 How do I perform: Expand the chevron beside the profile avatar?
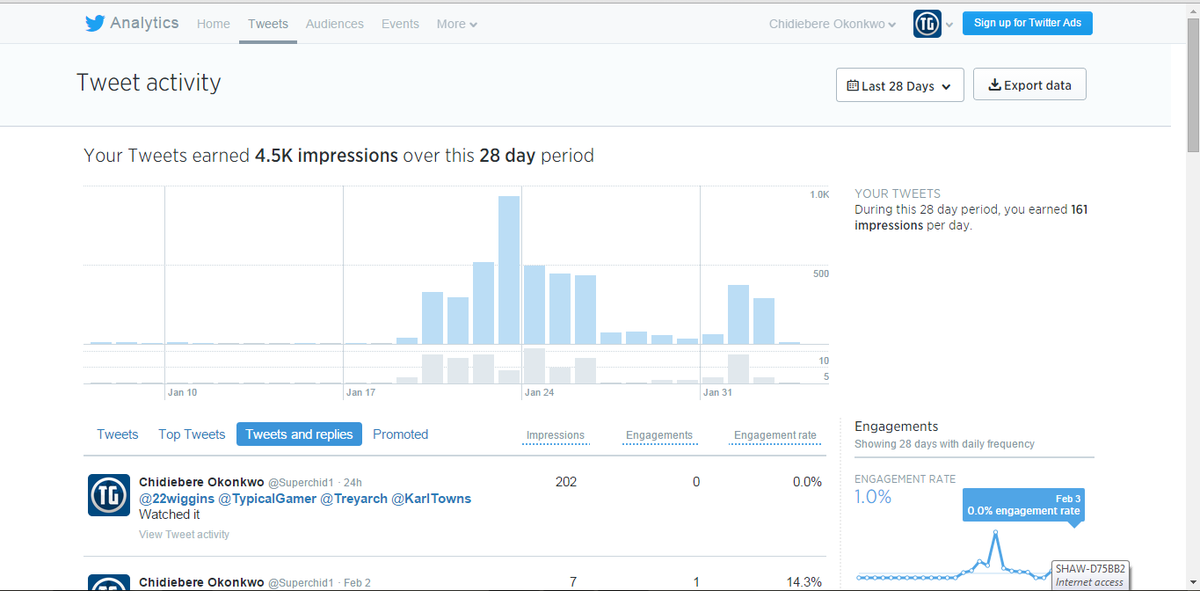pyautogui.click(x=949, y=24)
